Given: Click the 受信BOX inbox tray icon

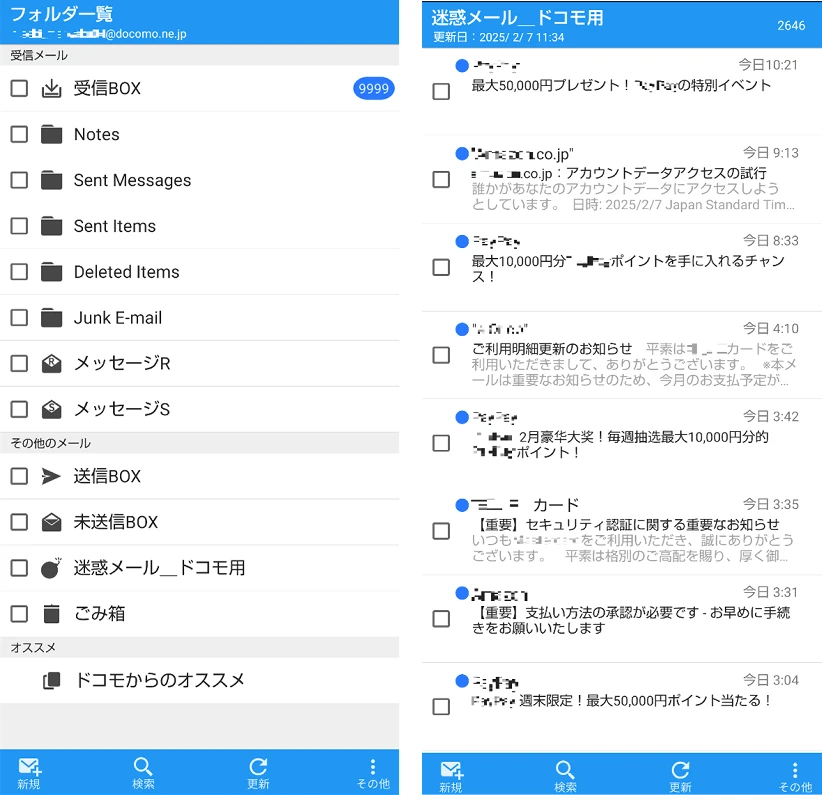Looking at the screenshot, I should coord(51,89).
